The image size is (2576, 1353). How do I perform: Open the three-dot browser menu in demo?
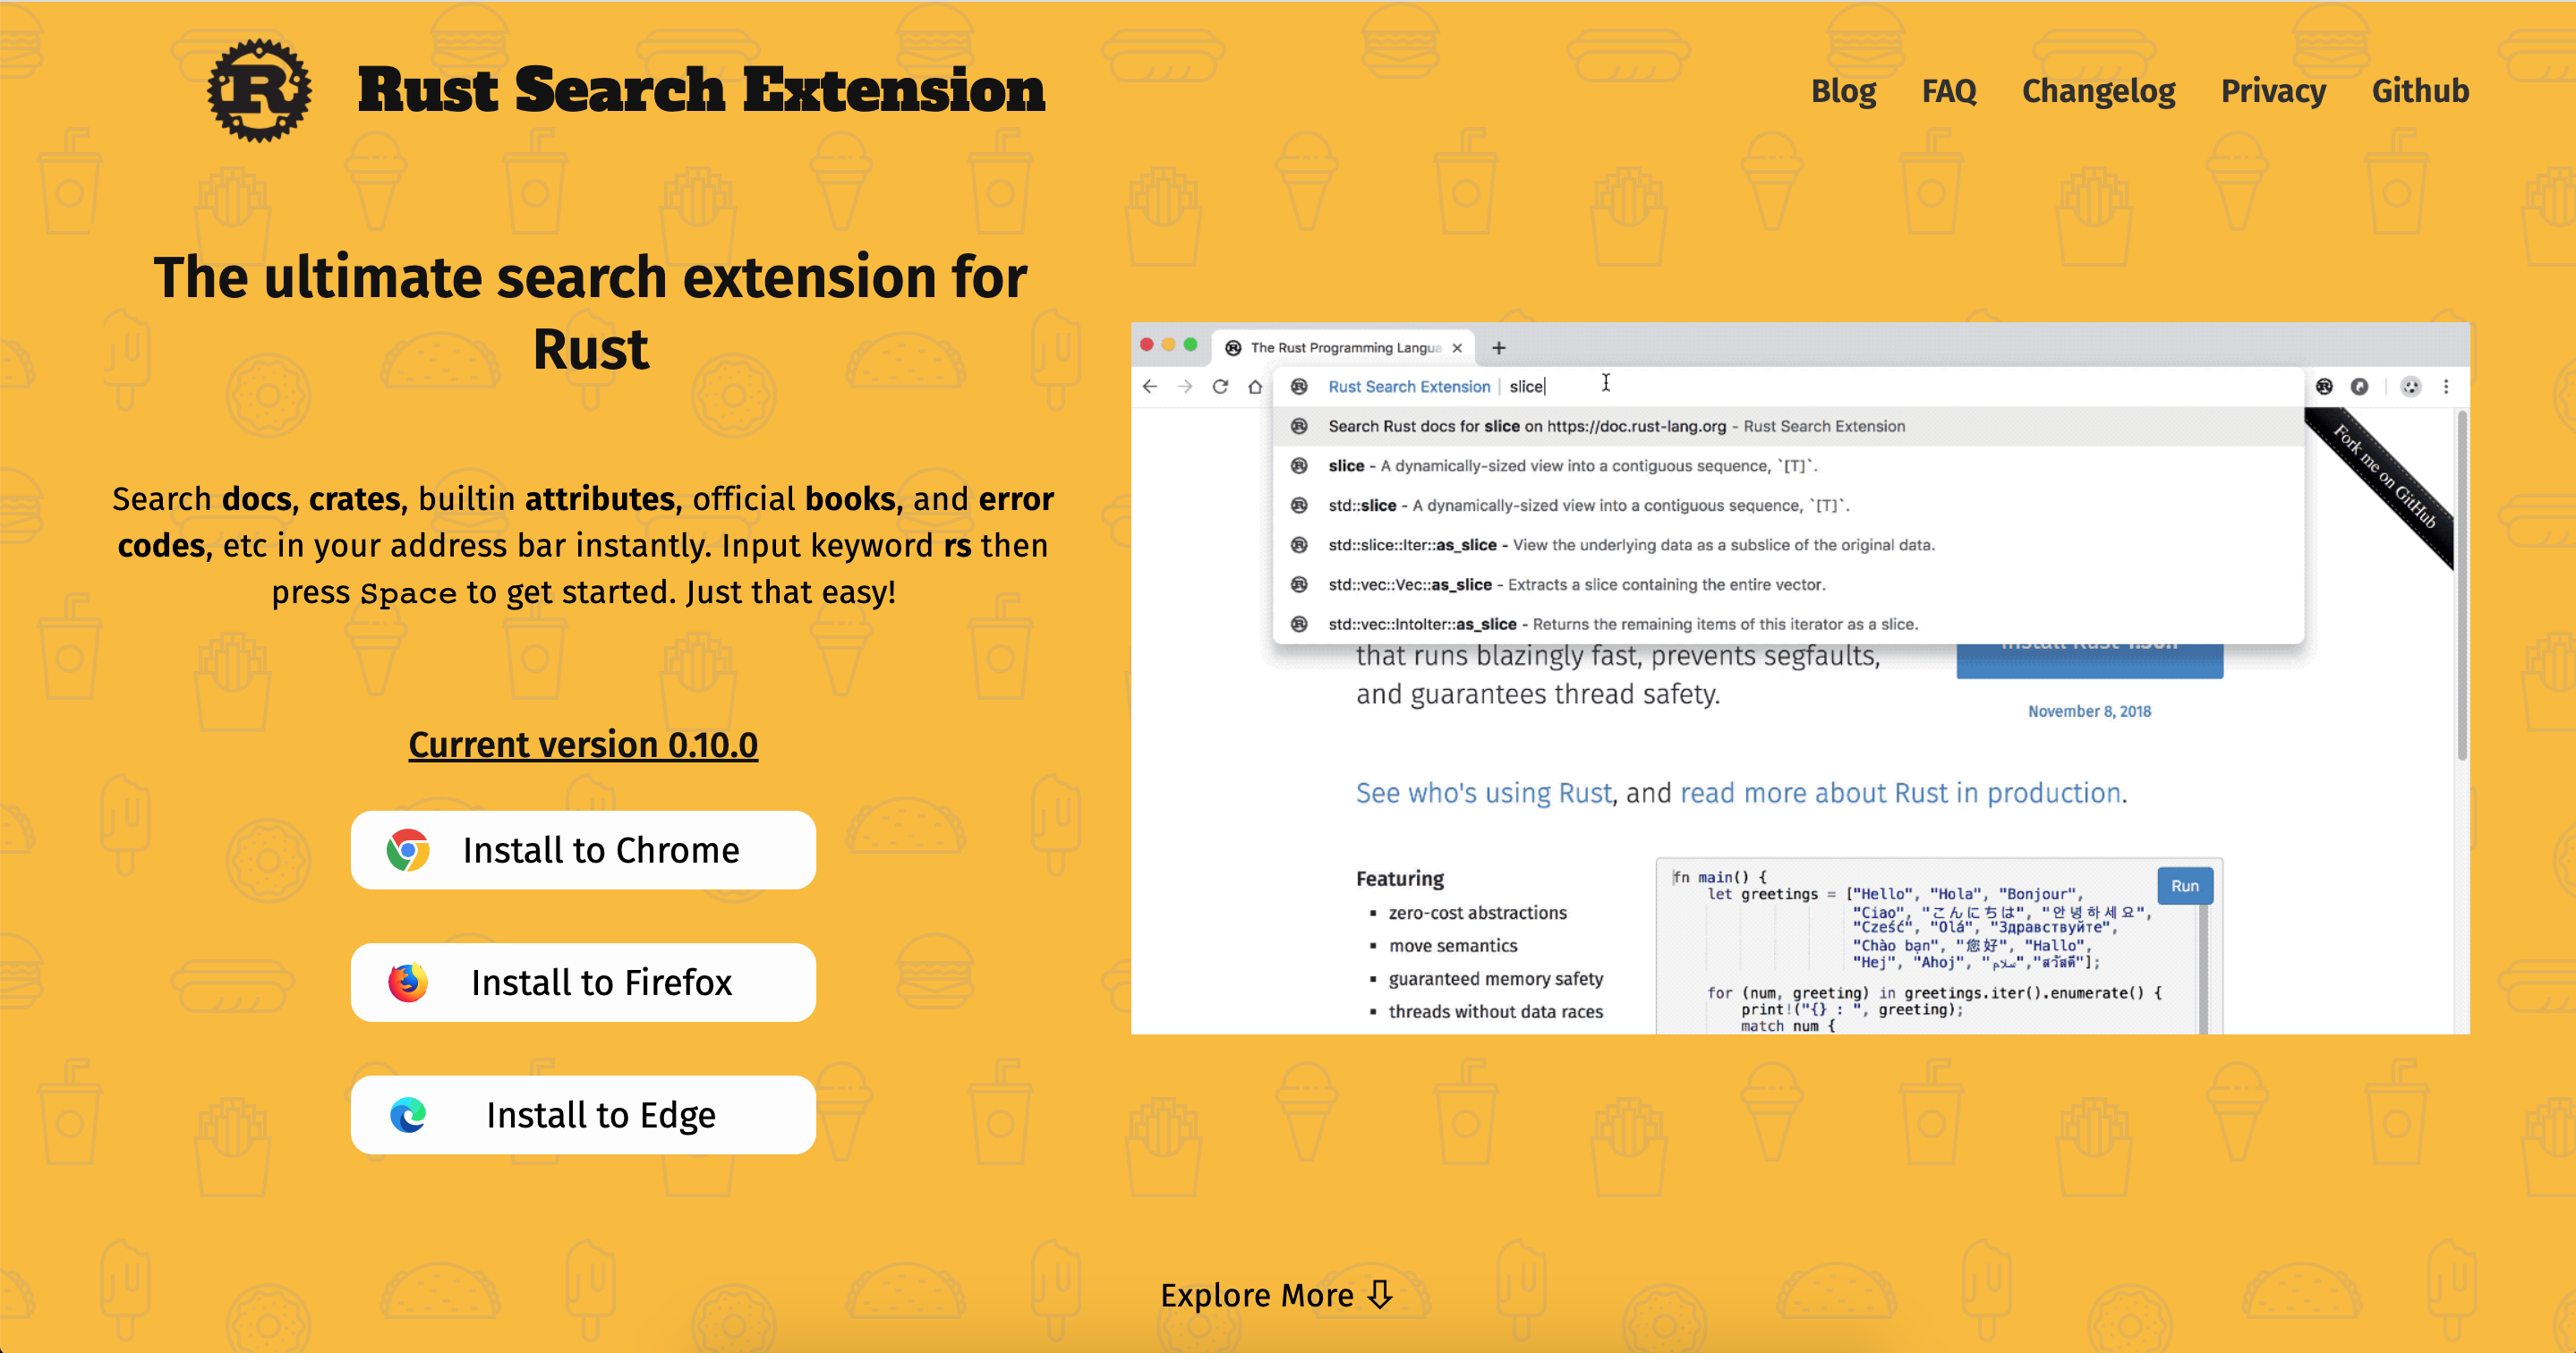click(2446, 387)
